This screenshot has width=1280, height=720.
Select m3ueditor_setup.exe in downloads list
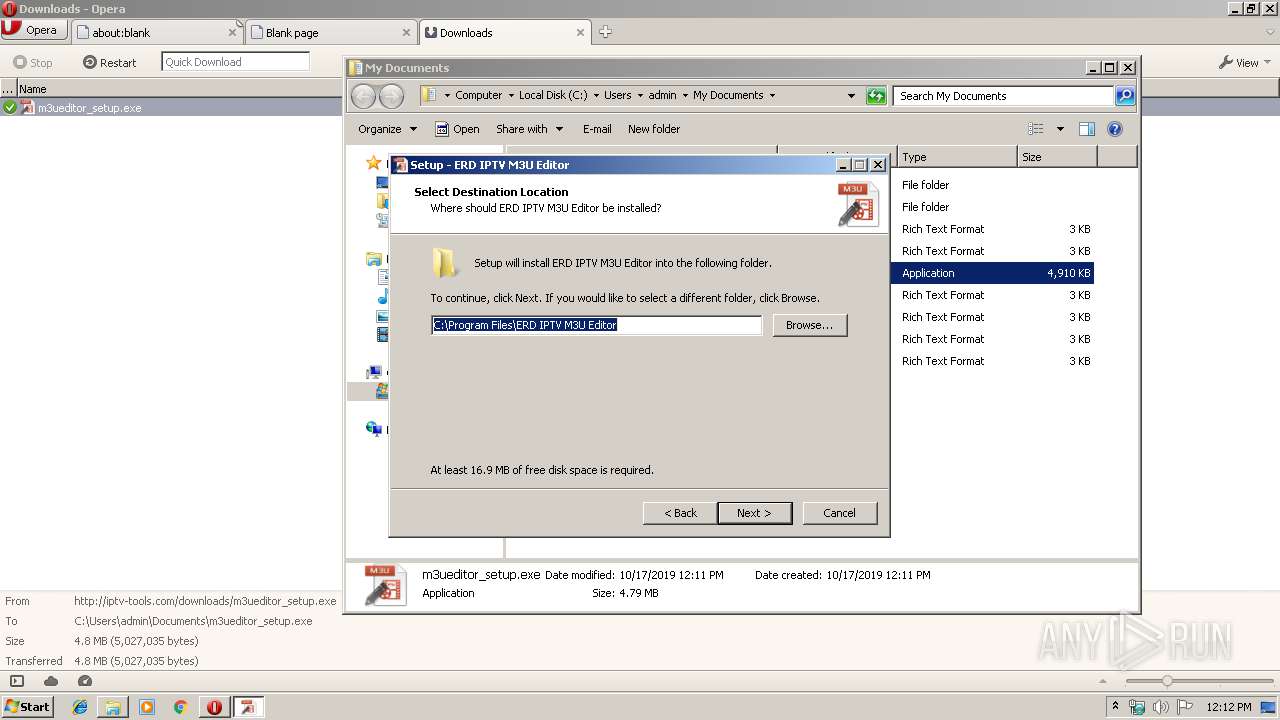pos(90,107)
